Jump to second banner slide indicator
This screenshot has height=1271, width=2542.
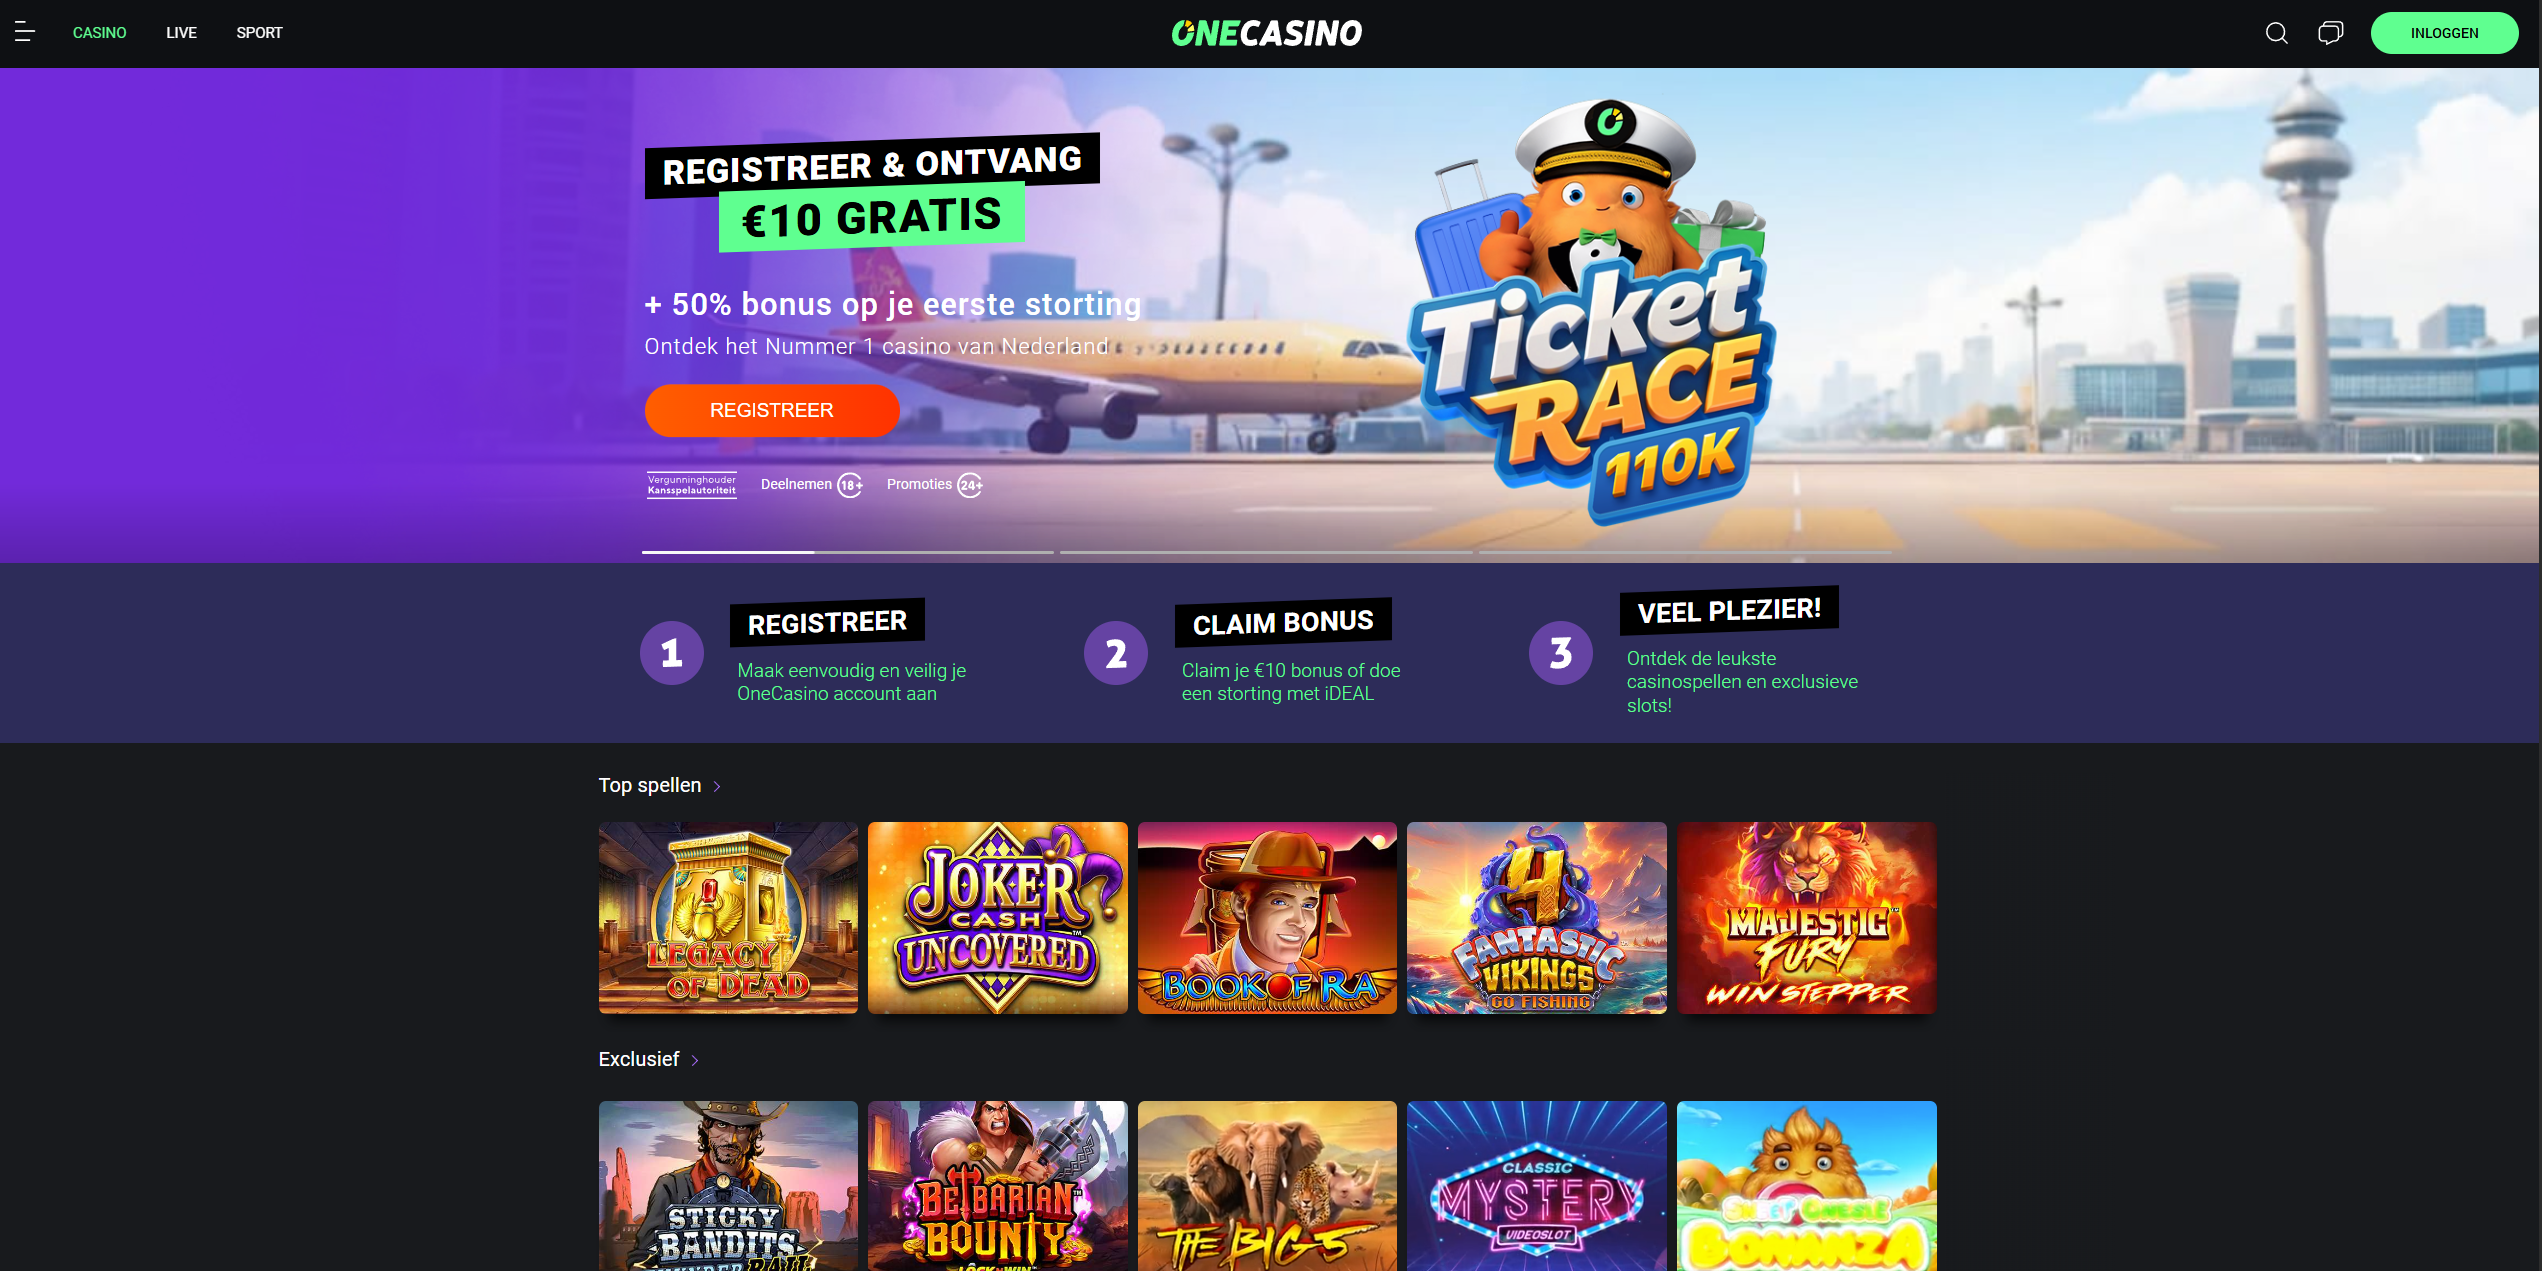[1266, 552]
